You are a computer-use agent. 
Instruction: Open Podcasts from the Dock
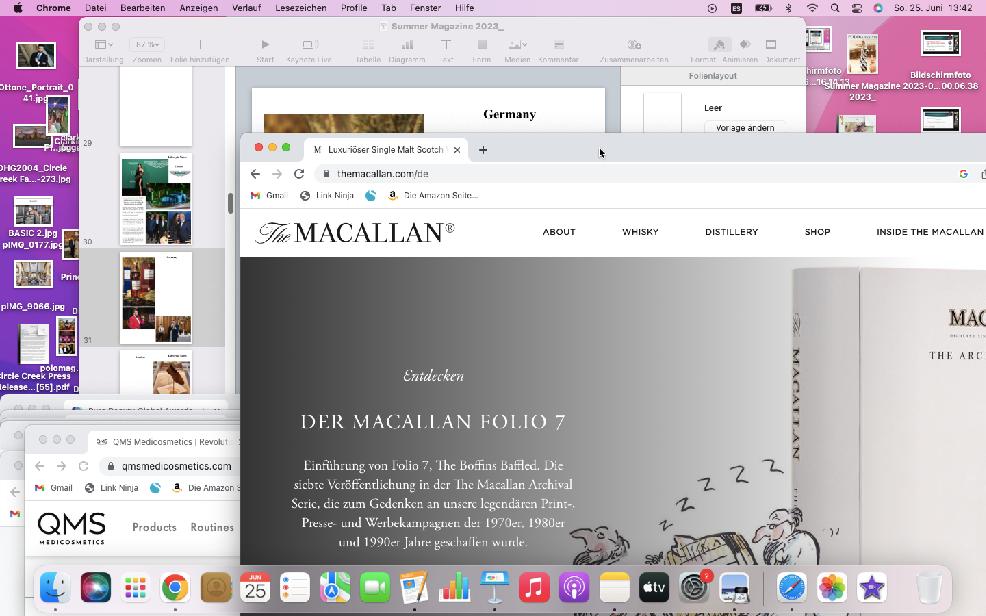tap(573, 588)
